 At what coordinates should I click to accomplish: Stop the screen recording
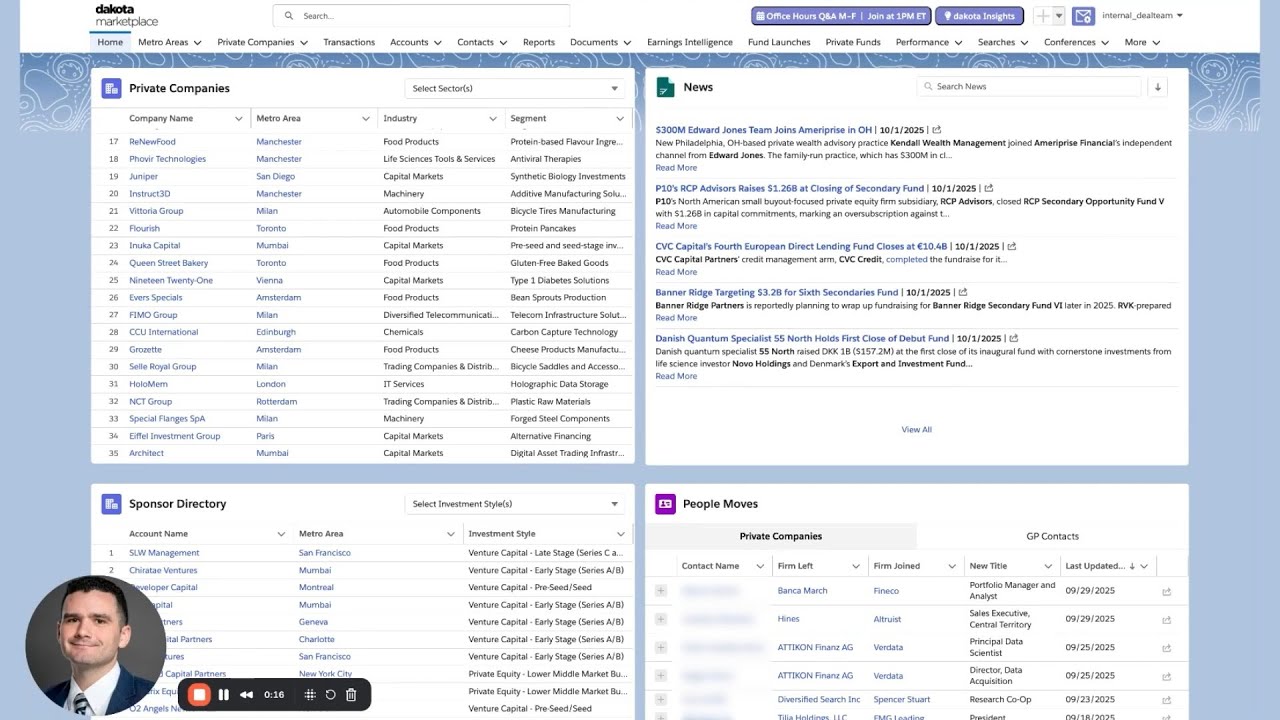click(199, 695)
